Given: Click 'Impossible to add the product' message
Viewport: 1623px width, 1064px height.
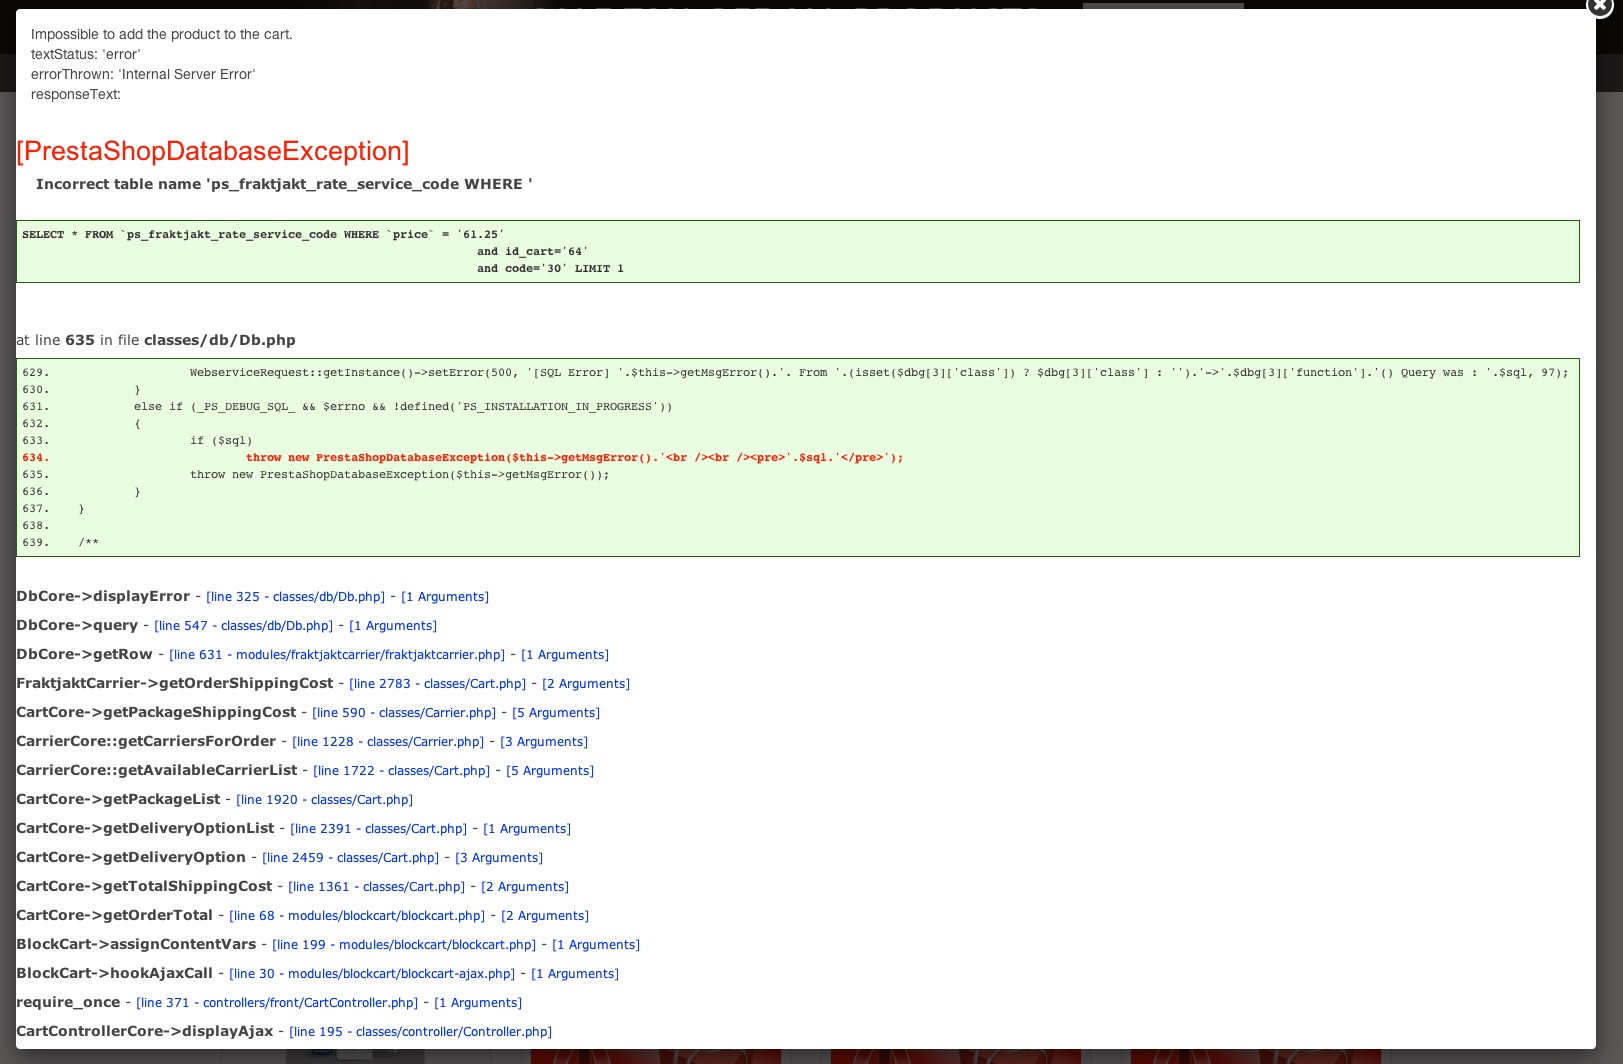Looking at the screenshot, I should (x=162, y=34).
